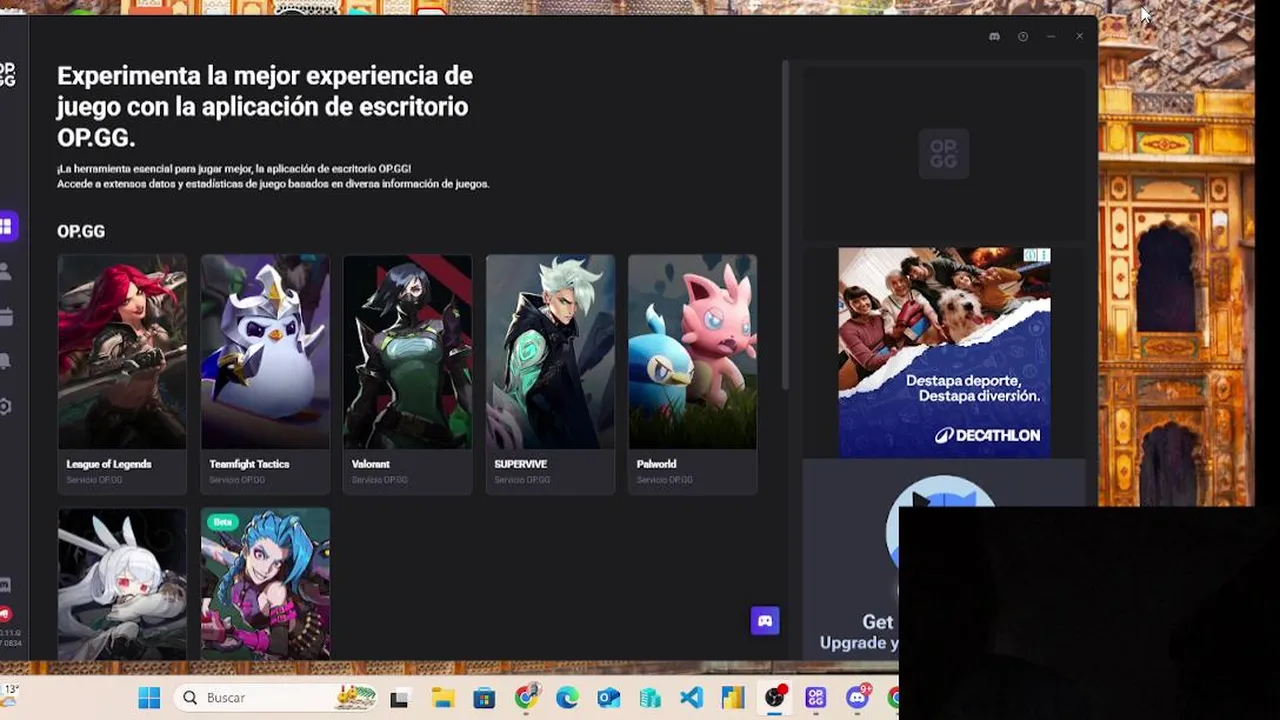Select the Valorant game card
This screenshot has width=1280, height=720.
click(x=407, y=373)
